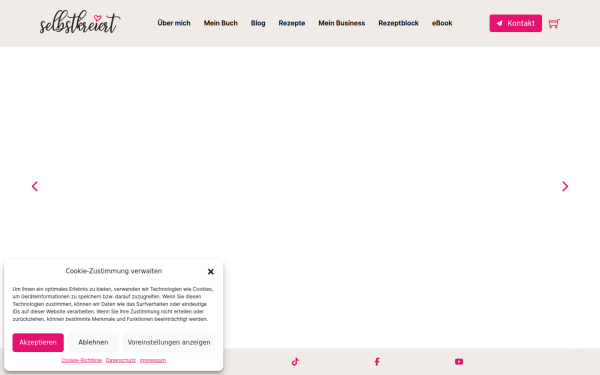This screenshot has width=600, height=375.
Task: Click the selbstkreiert logo
Action: coord(80,22)
